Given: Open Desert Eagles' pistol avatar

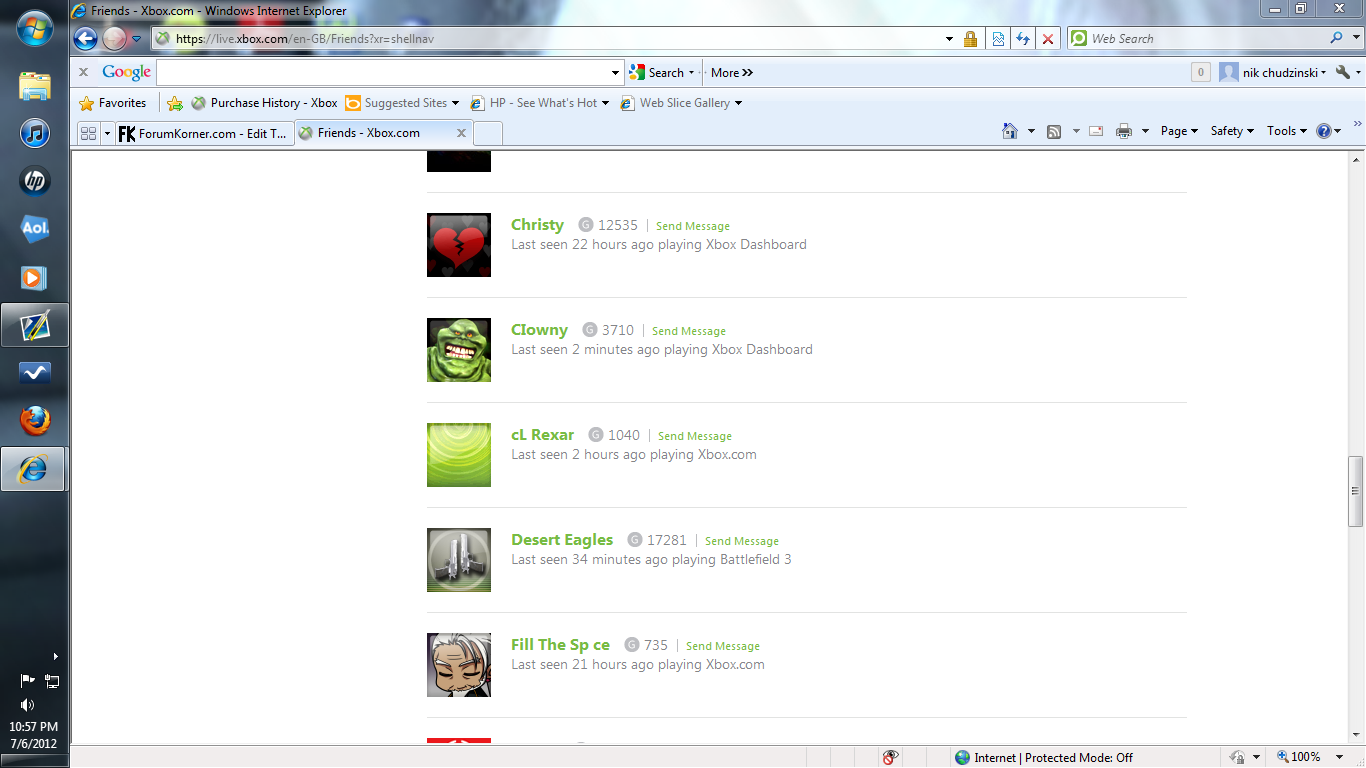Looking at the screenshot, I should point(459,560).
